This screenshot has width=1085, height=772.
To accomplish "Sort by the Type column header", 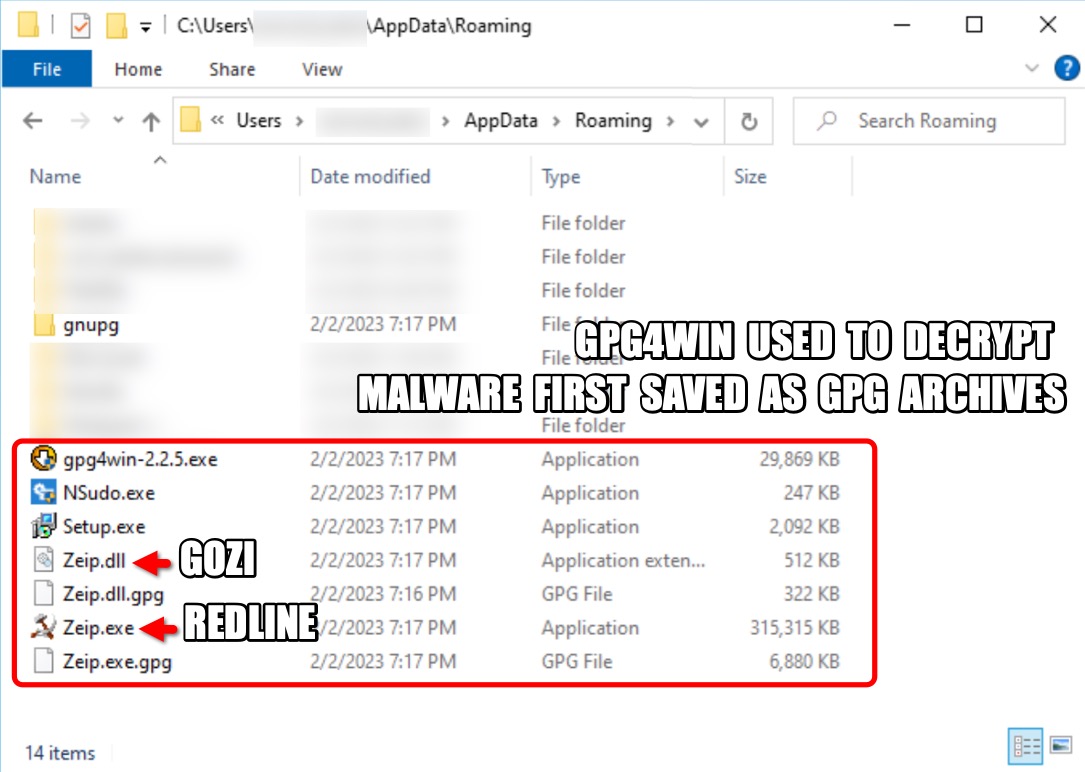I will 560,176.
